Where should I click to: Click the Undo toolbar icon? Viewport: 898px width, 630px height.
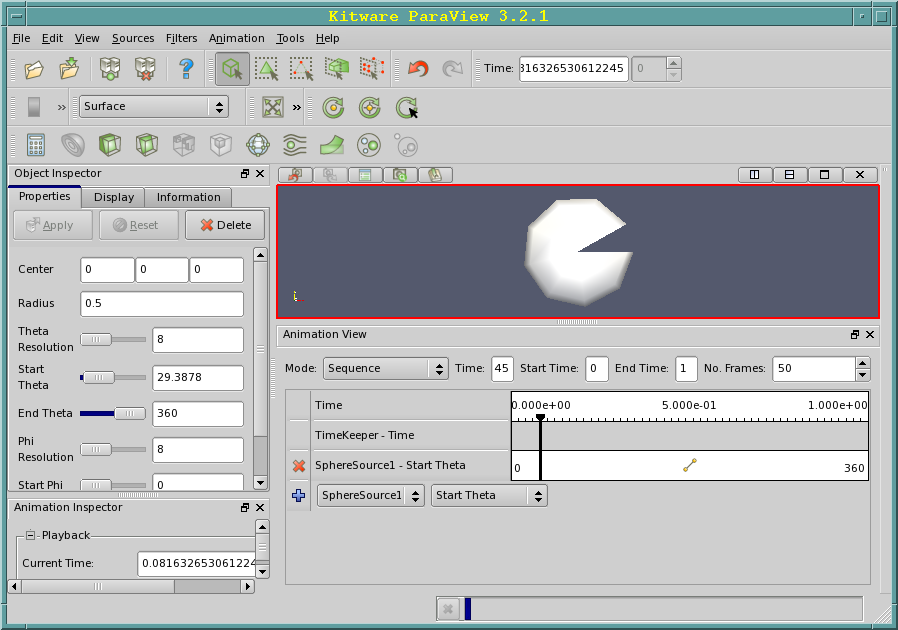coord(418,68)
